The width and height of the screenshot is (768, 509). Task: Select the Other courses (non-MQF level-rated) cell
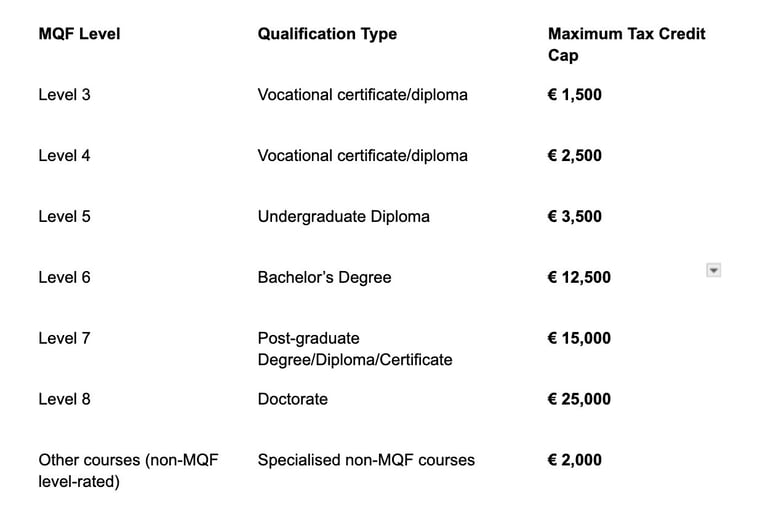click(x=128, y=470)
